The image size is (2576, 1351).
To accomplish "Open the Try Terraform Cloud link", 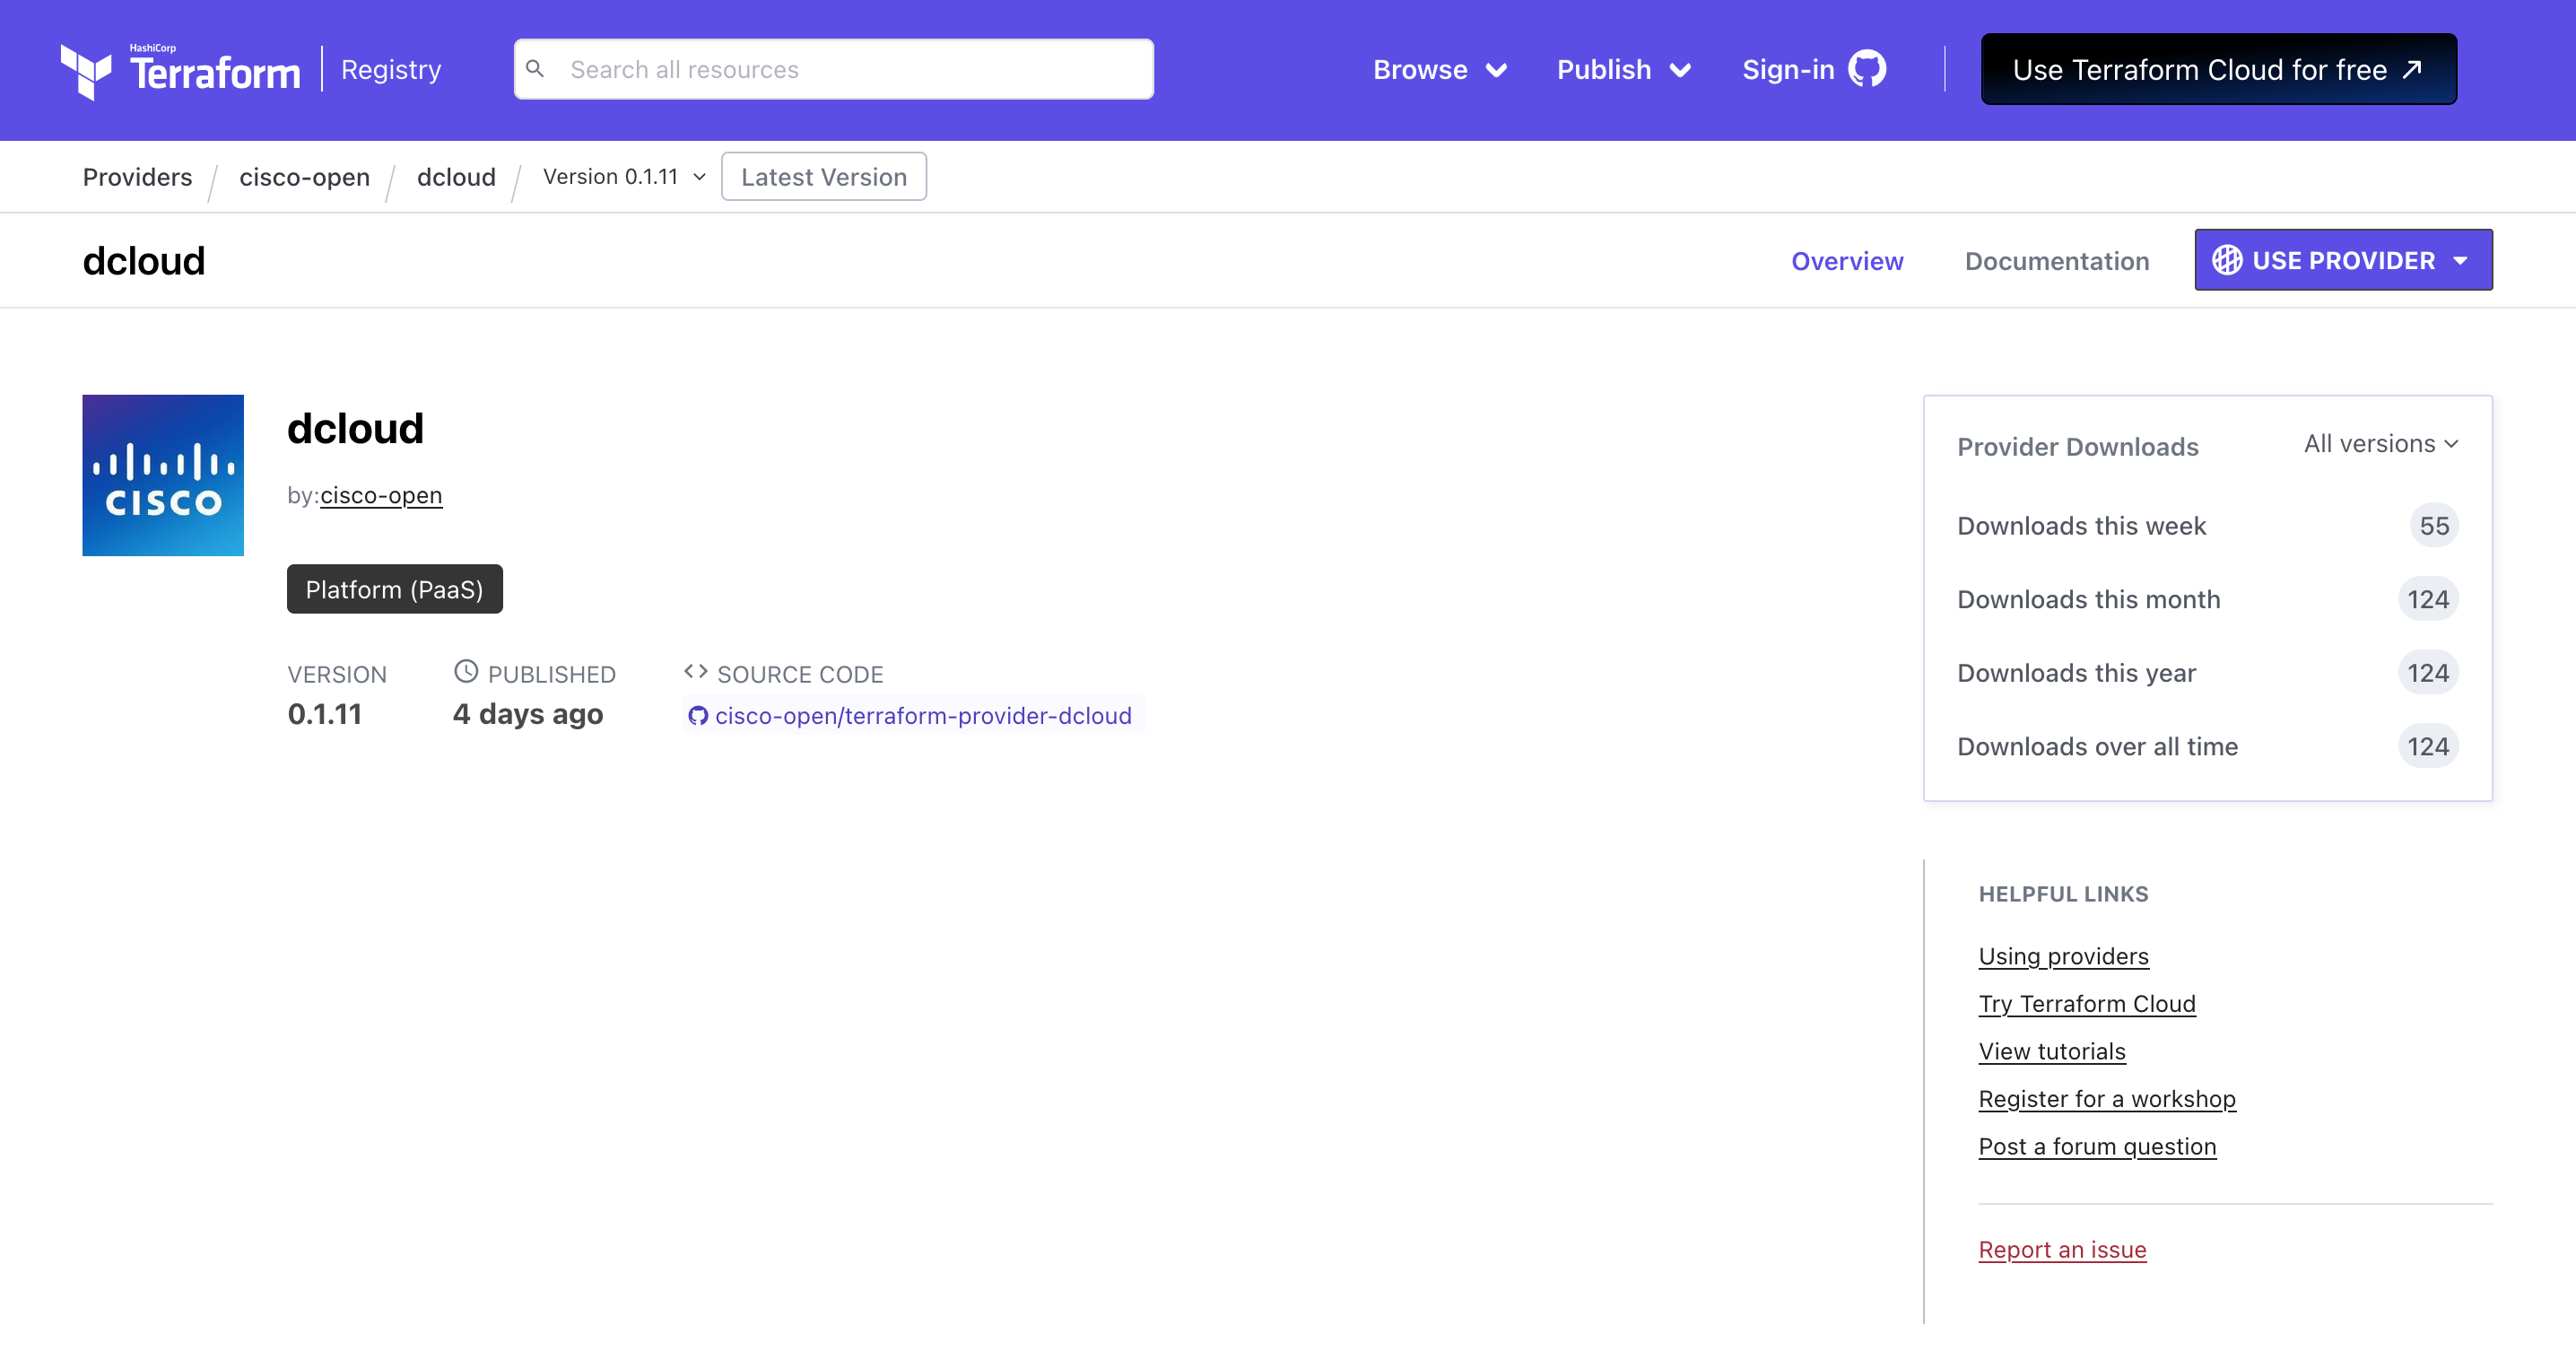I will pyautogui.click(x=2087, y=1004).
